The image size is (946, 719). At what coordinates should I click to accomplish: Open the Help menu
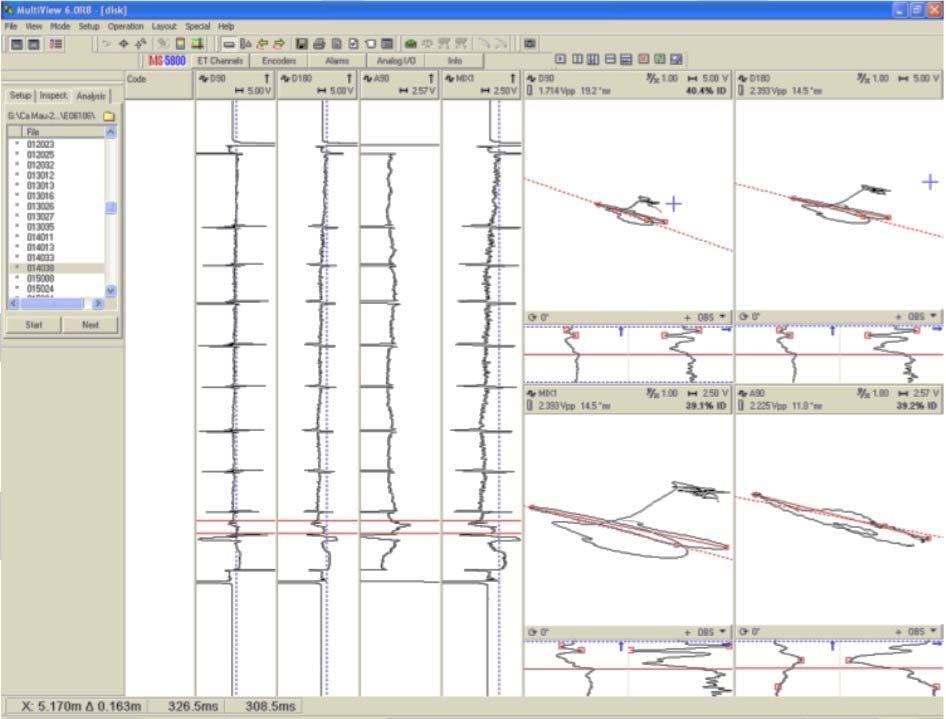click(226, 27)
